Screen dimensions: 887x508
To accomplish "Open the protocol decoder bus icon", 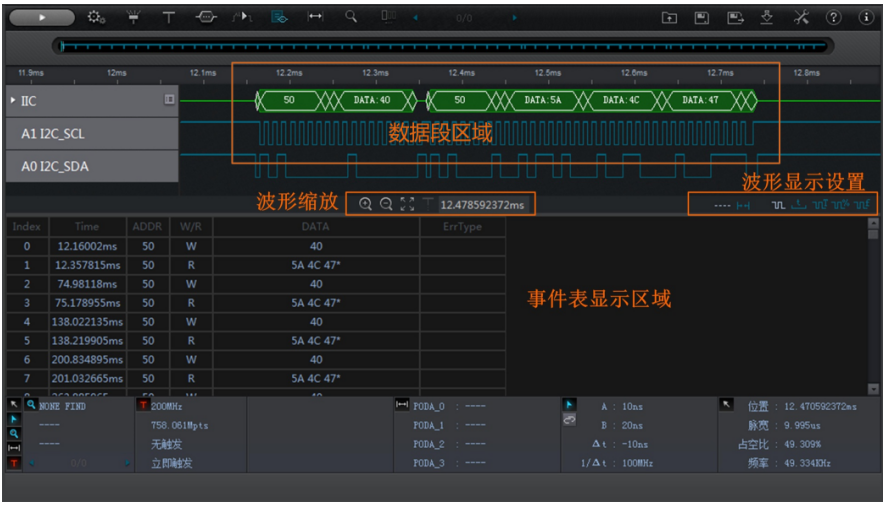I will coord(206,18).
